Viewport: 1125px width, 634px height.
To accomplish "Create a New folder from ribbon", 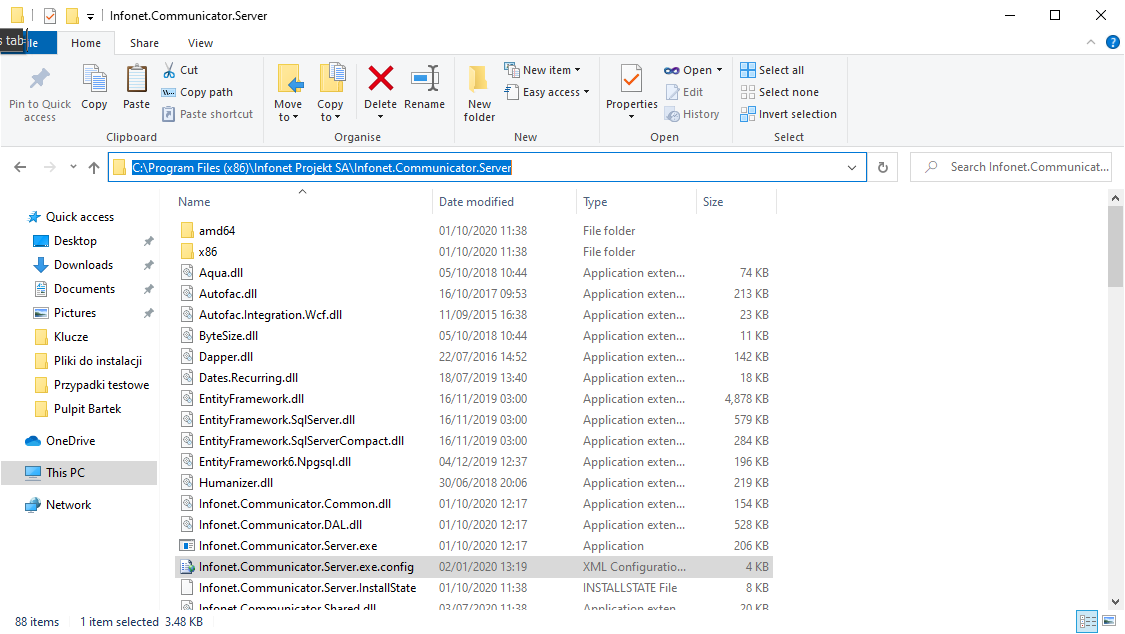I will [x=479, y=93].
